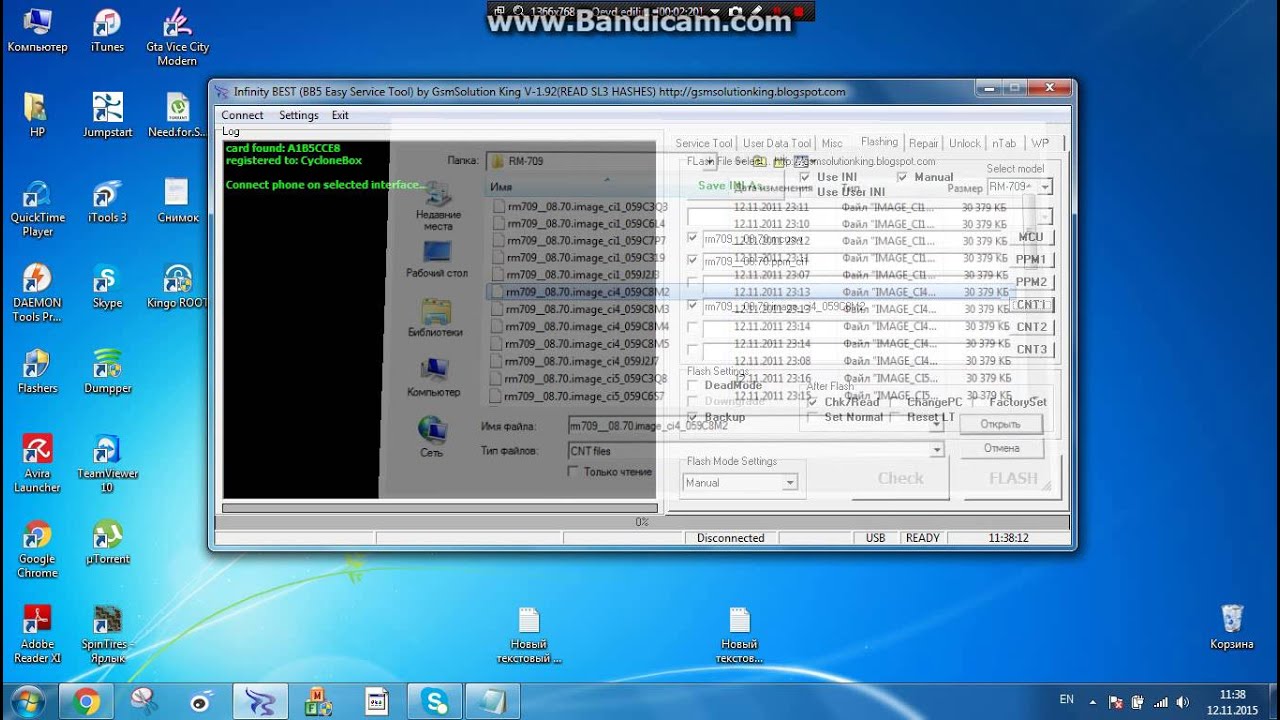The height and width of the screenshot is (720, 1280).
Task: Open the HP desktop folder
Action: pyautogui.click(x=37, y=115)
